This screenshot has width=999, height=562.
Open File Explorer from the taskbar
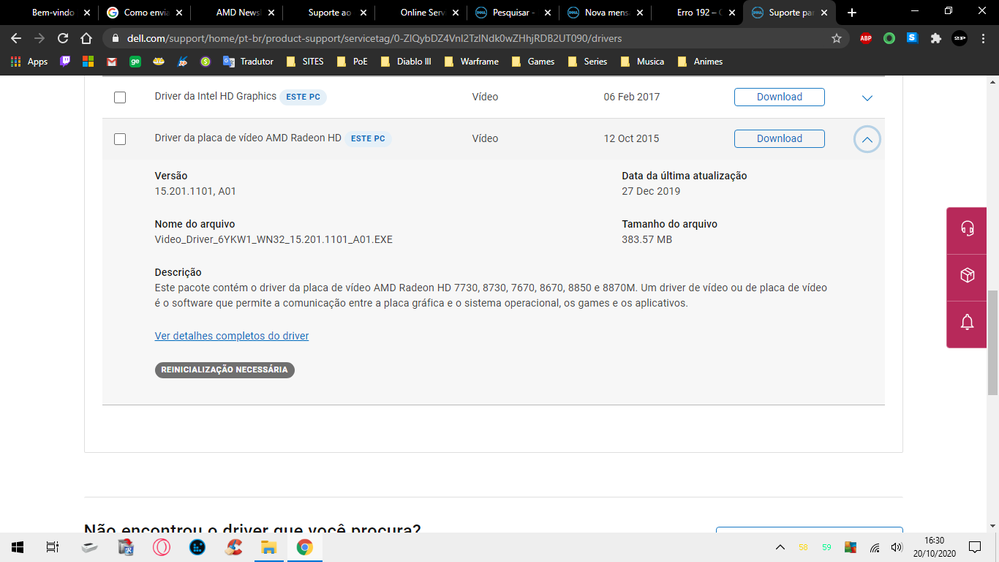coord(268,547)
